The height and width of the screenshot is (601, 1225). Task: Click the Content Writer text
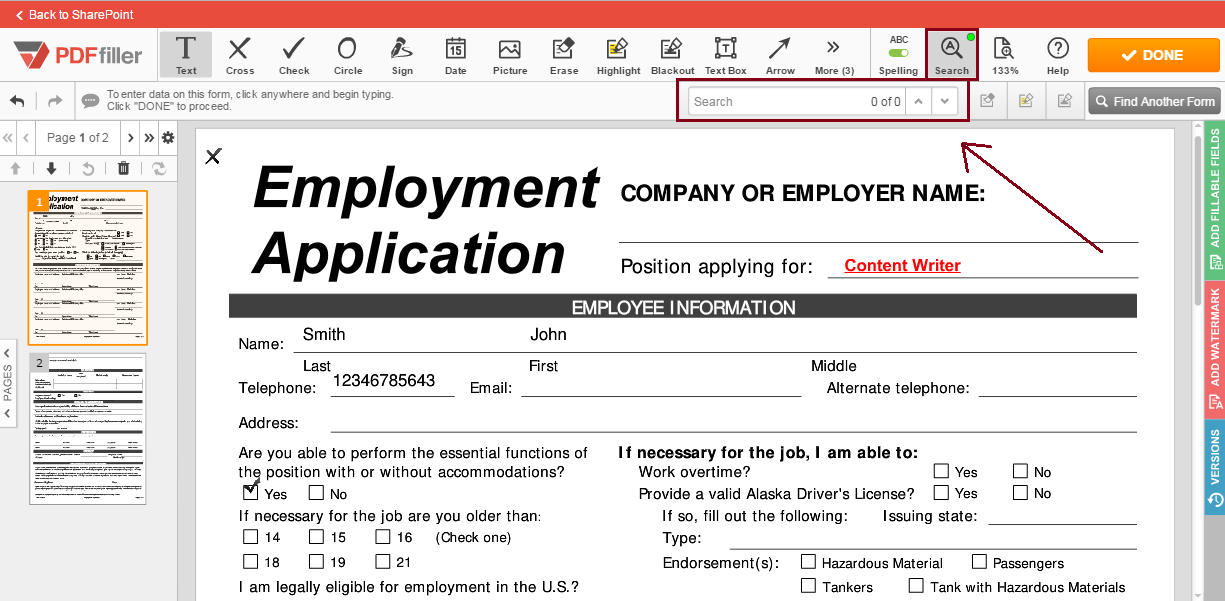[x=902, y=265]
